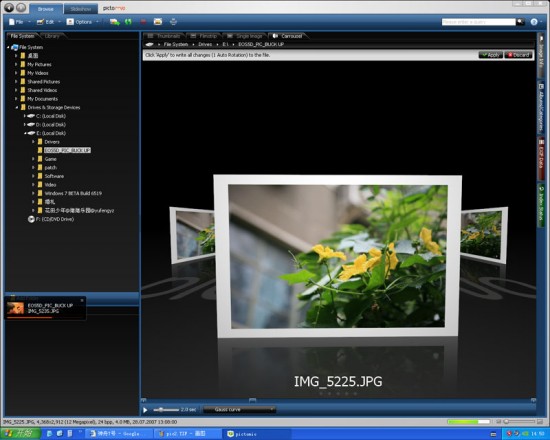This screenshot has height=440, width=550.
Task: Click the back navigation arrow button
Action: tap(9, 7)
